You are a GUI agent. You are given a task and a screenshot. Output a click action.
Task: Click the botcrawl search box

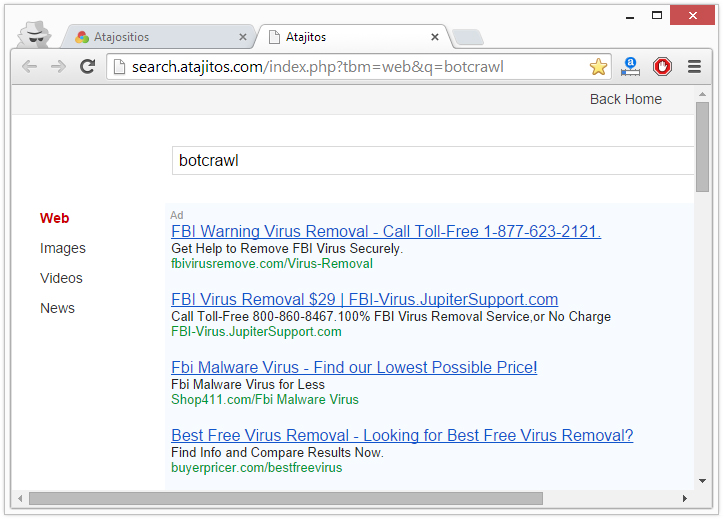pyautogui.click(x=433, y=161)
